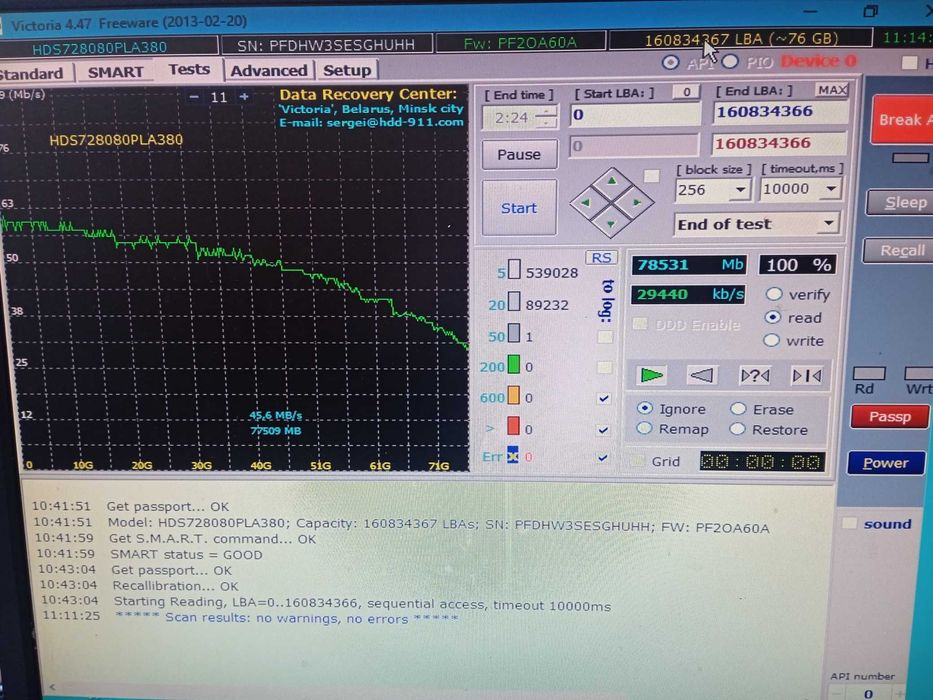Click the 5 ms block color box
Image resolution: width=933 pixels, height=700 pixels.
514,270
